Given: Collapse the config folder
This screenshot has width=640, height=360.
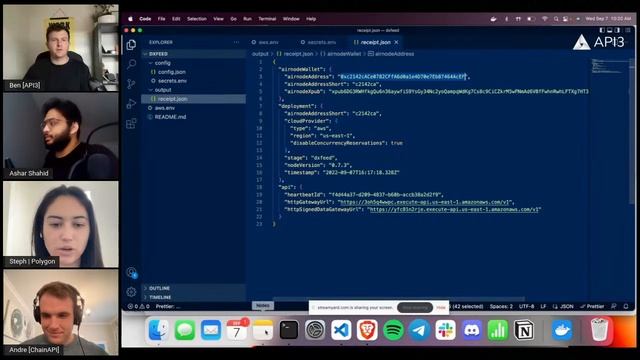Looking at the screenshot, I should pos(193,63).
